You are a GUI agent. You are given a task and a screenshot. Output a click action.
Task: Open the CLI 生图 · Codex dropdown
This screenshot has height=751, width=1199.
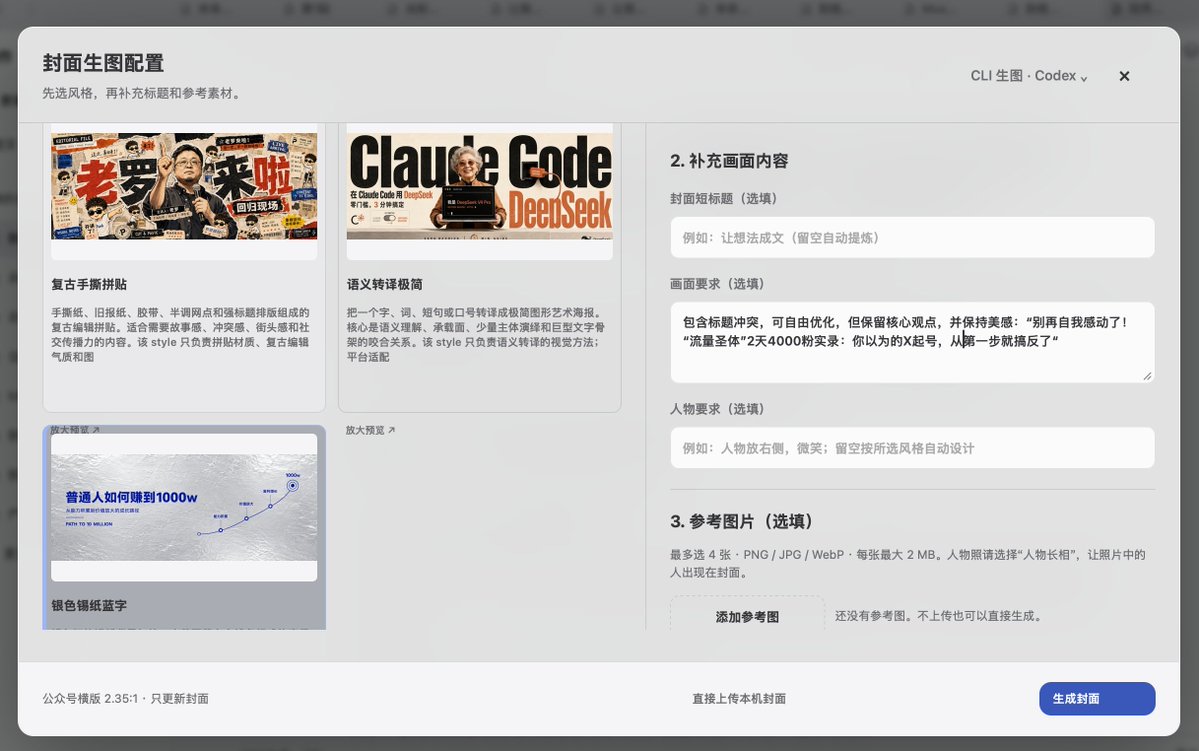click(x=1028, y=76)
